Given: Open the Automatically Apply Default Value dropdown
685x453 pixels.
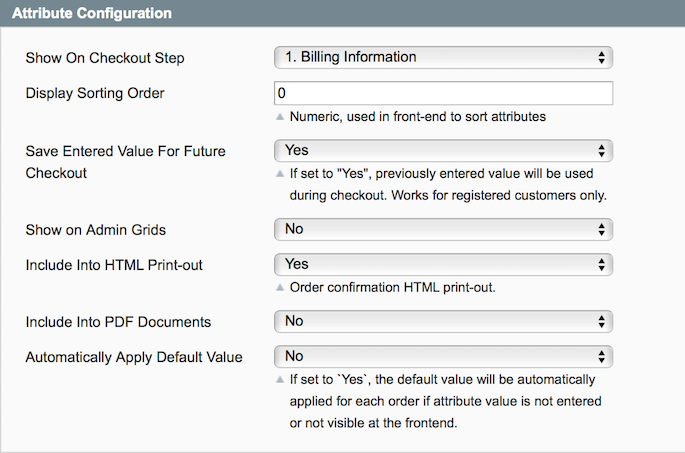Looking at the screenshot, I should coord(443,356).
